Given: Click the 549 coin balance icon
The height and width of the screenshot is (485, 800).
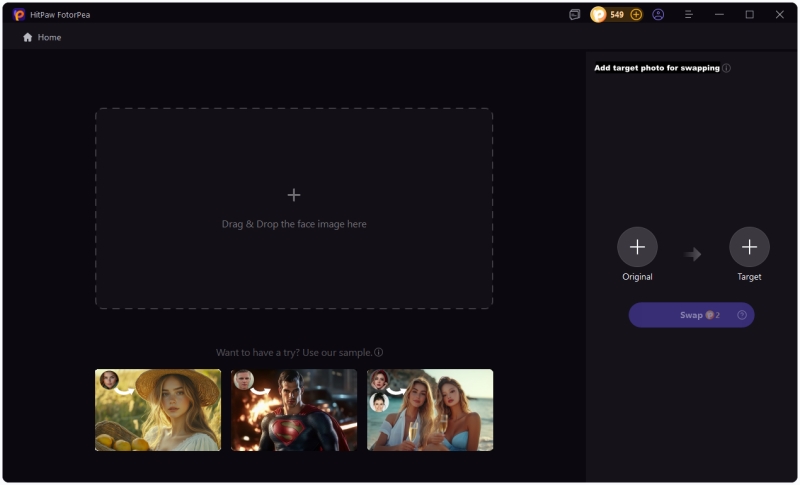Looking at the screenshot, I should tap(598, 15).
